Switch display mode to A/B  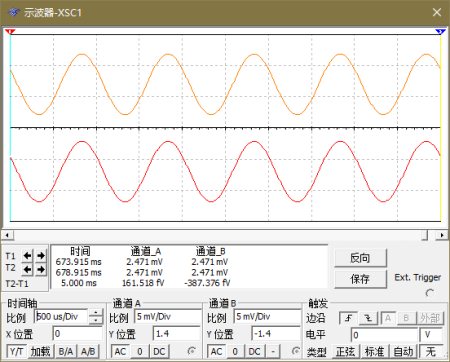click(x=88, y=351)
